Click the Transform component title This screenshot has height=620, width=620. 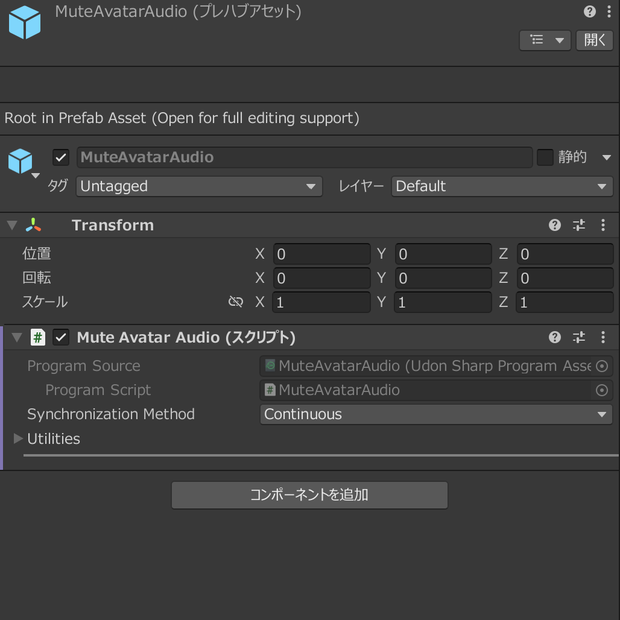click(113, 225)
